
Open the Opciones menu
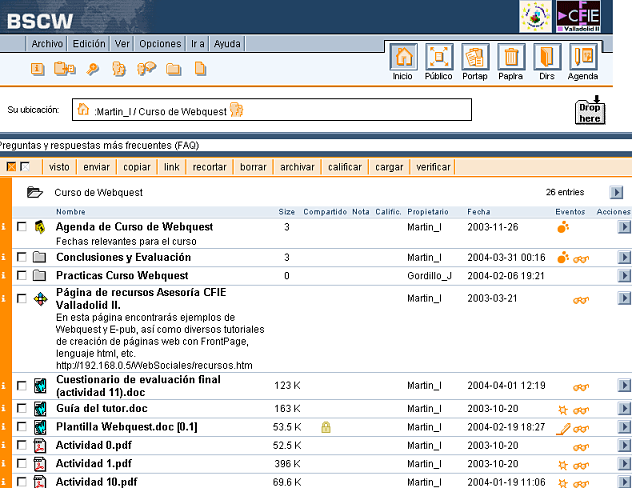point(160,44)
